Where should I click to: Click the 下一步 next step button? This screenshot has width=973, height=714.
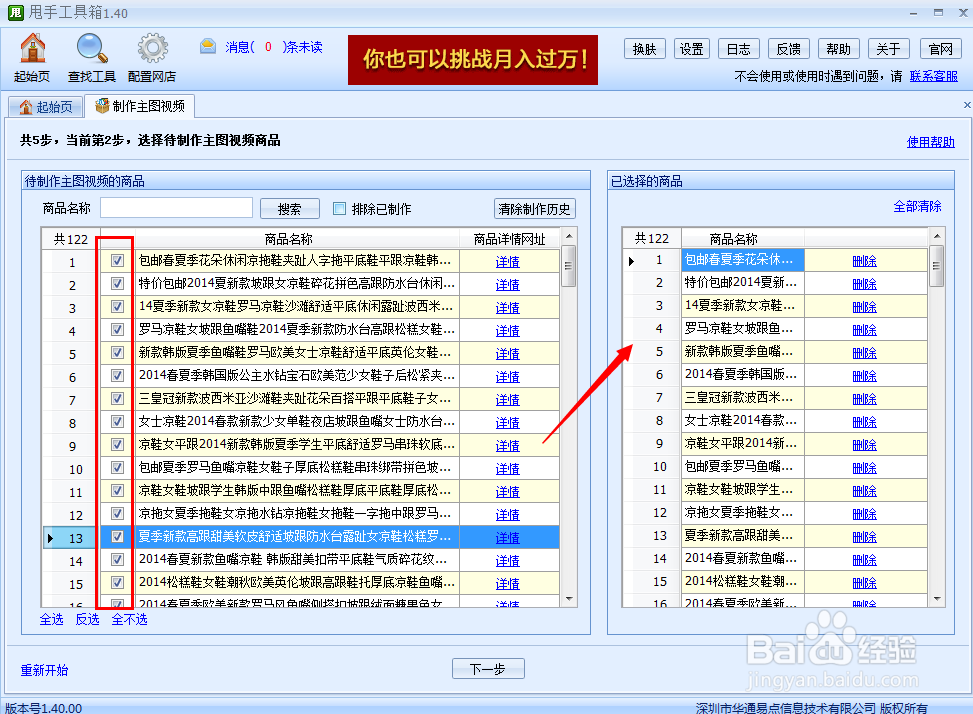(x=488, y=668)
